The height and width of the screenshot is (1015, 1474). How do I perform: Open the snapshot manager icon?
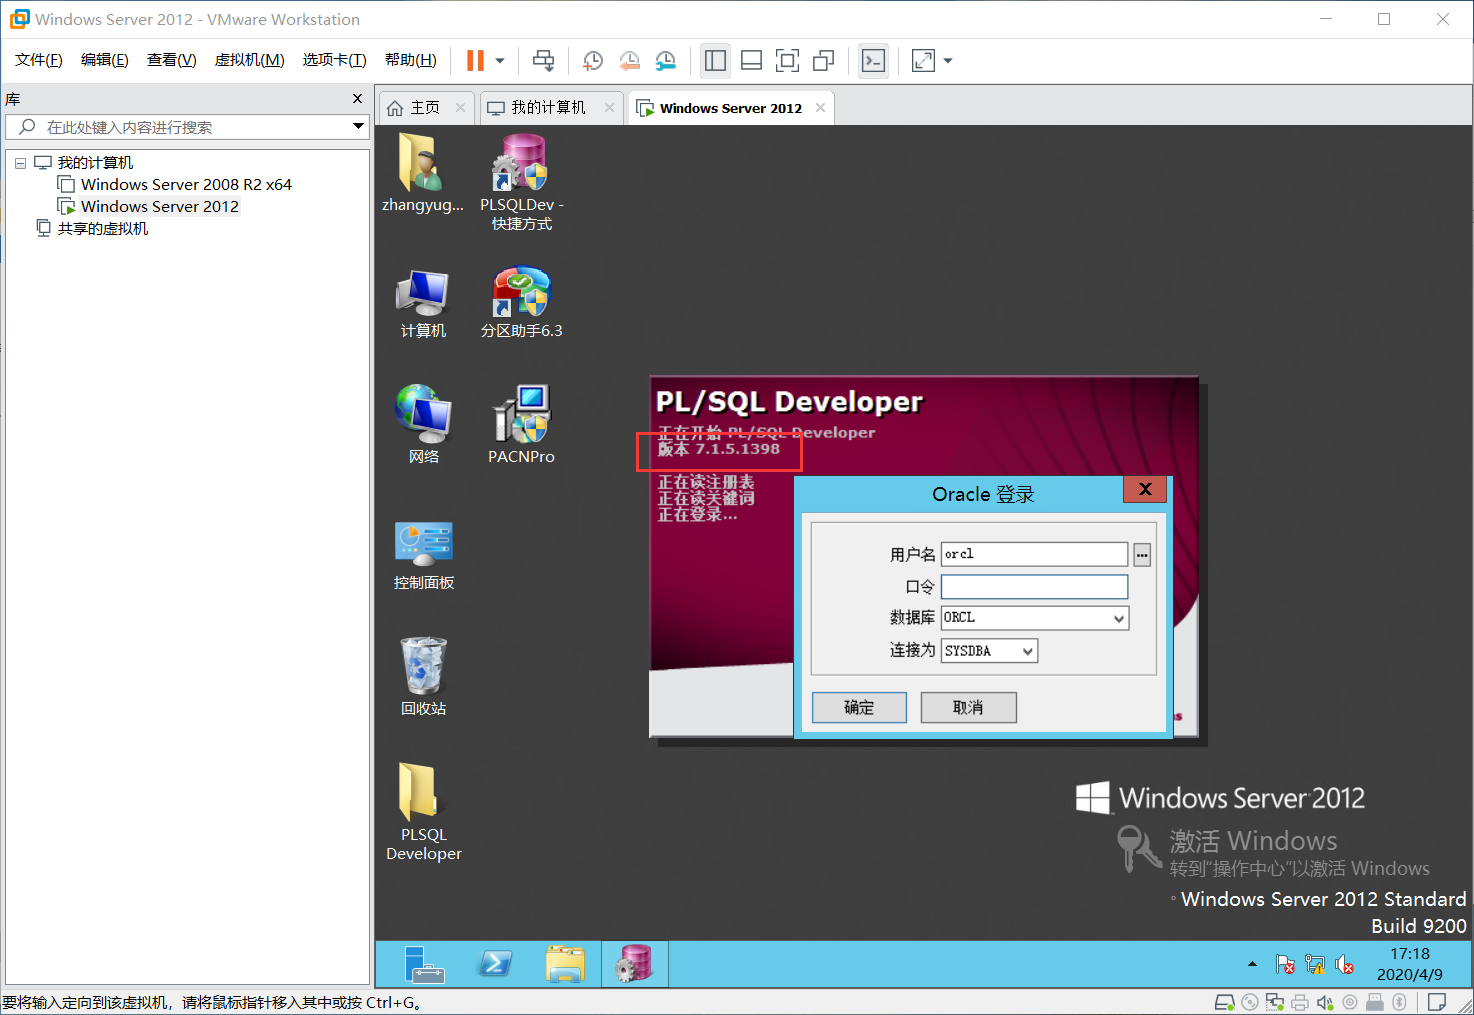coord(665,61)
